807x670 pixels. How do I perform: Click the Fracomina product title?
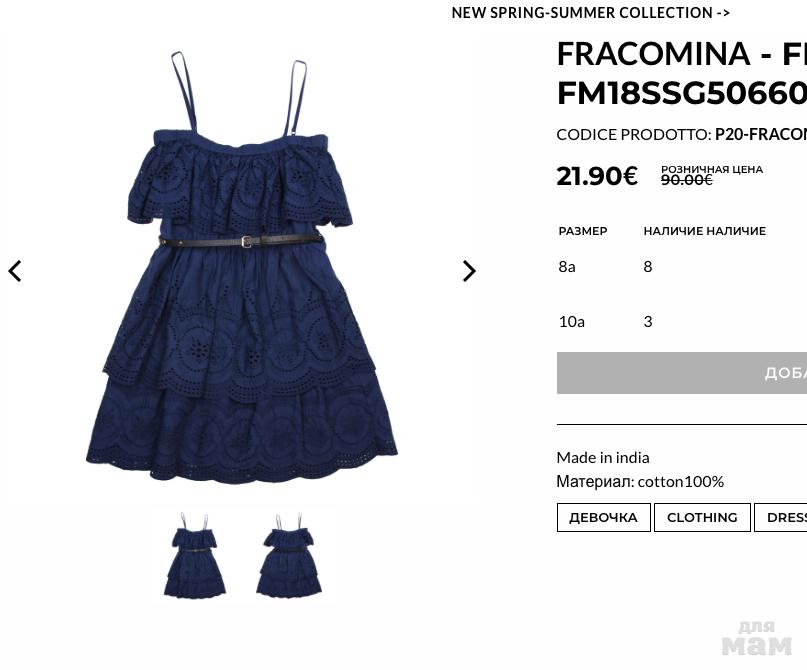[x=682, y=73]
